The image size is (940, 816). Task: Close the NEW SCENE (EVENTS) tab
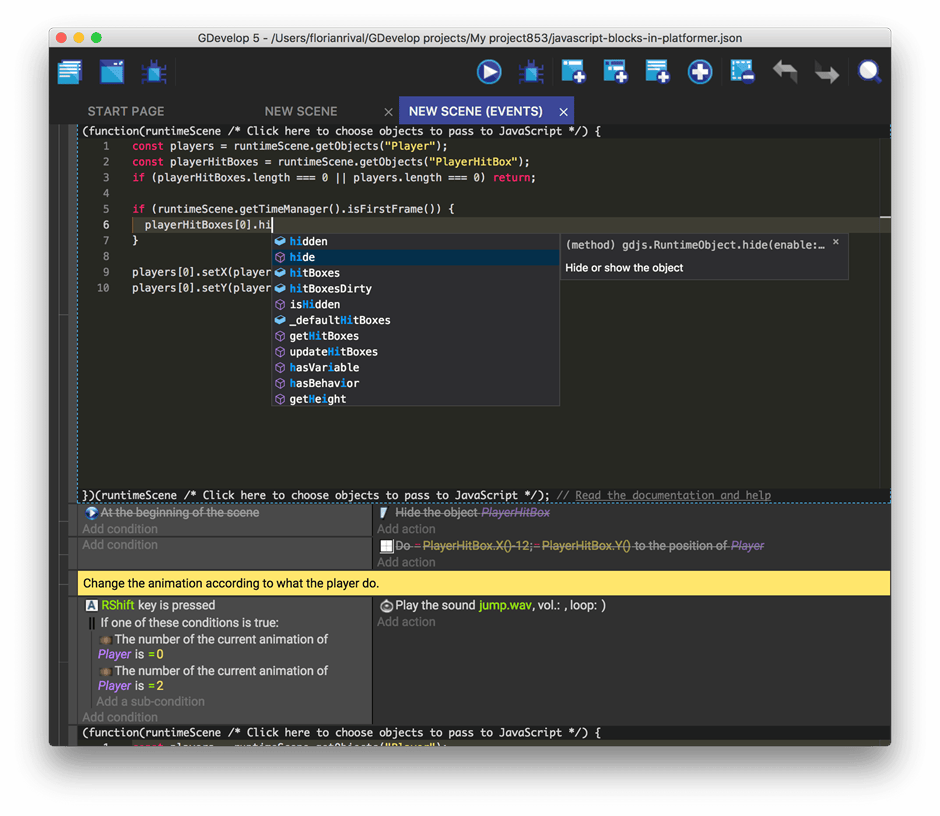tap(564, 112)
